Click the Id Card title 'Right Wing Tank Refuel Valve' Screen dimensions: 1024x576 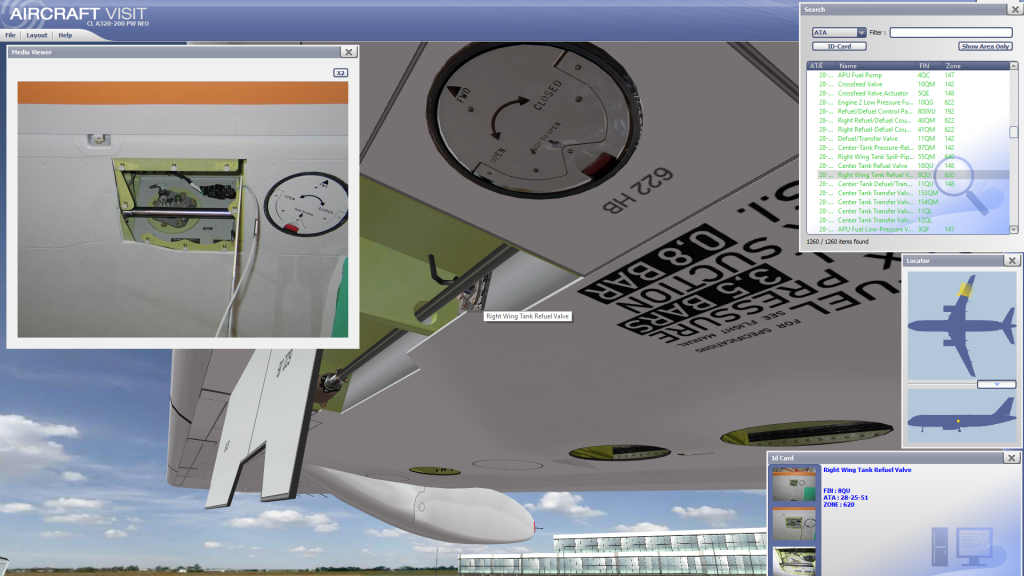click(867, 470)
